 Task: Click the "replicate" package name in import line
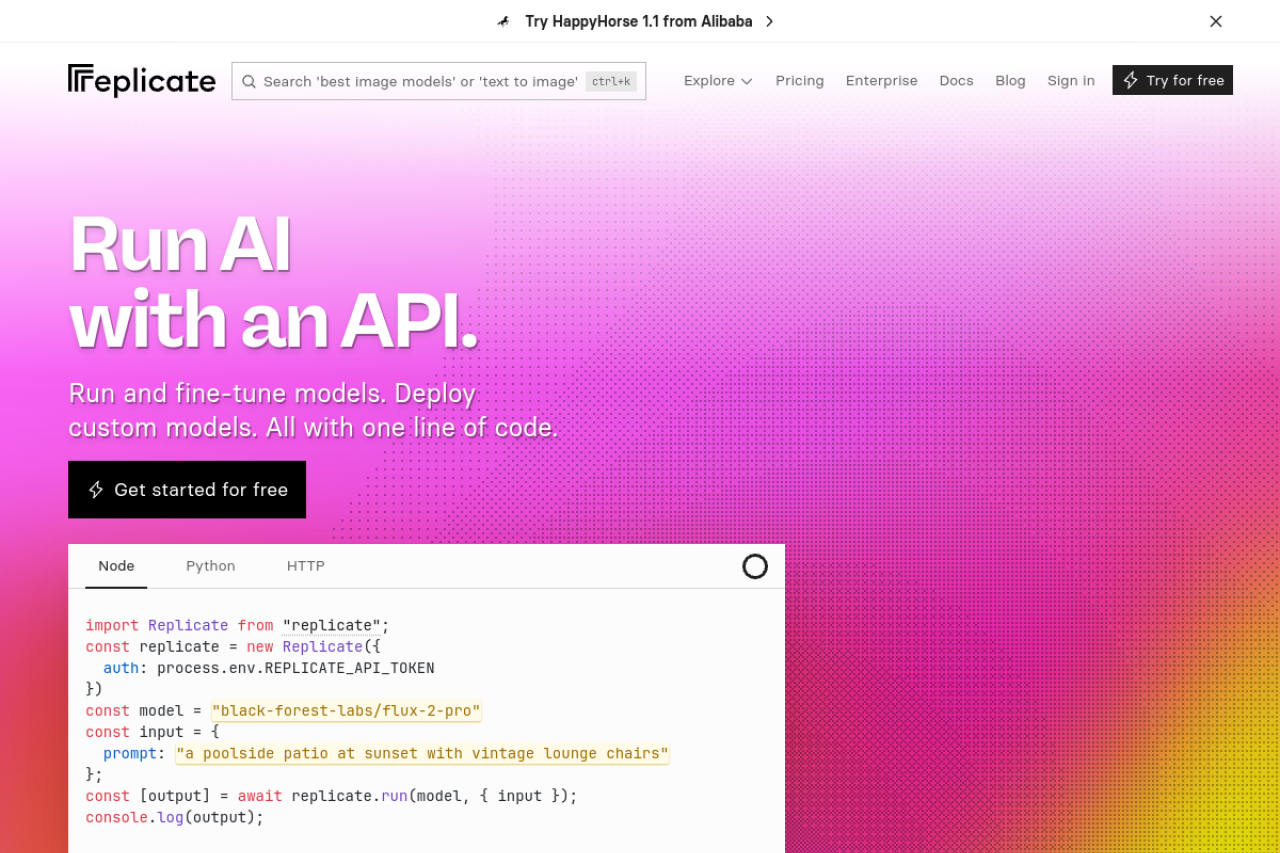coord(331,626)
